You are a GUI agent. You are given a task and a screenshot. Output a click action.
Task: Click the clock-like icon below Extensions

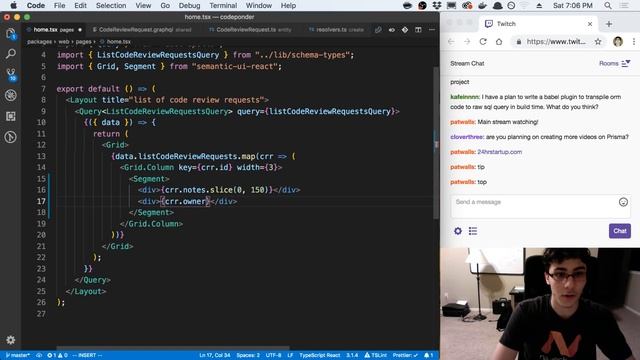tap(11, 137)
